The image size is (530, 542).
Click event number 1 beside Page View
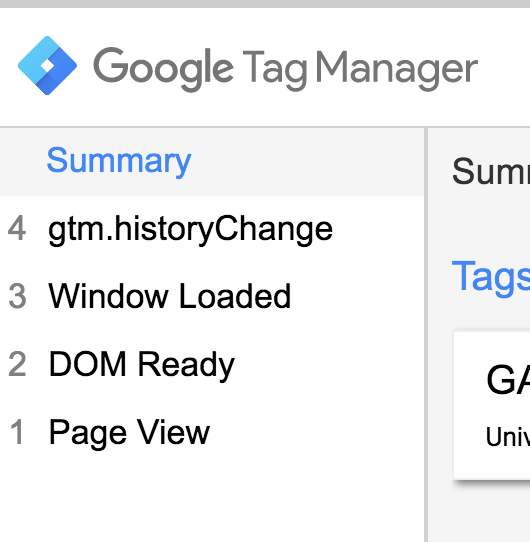[17, 432]
